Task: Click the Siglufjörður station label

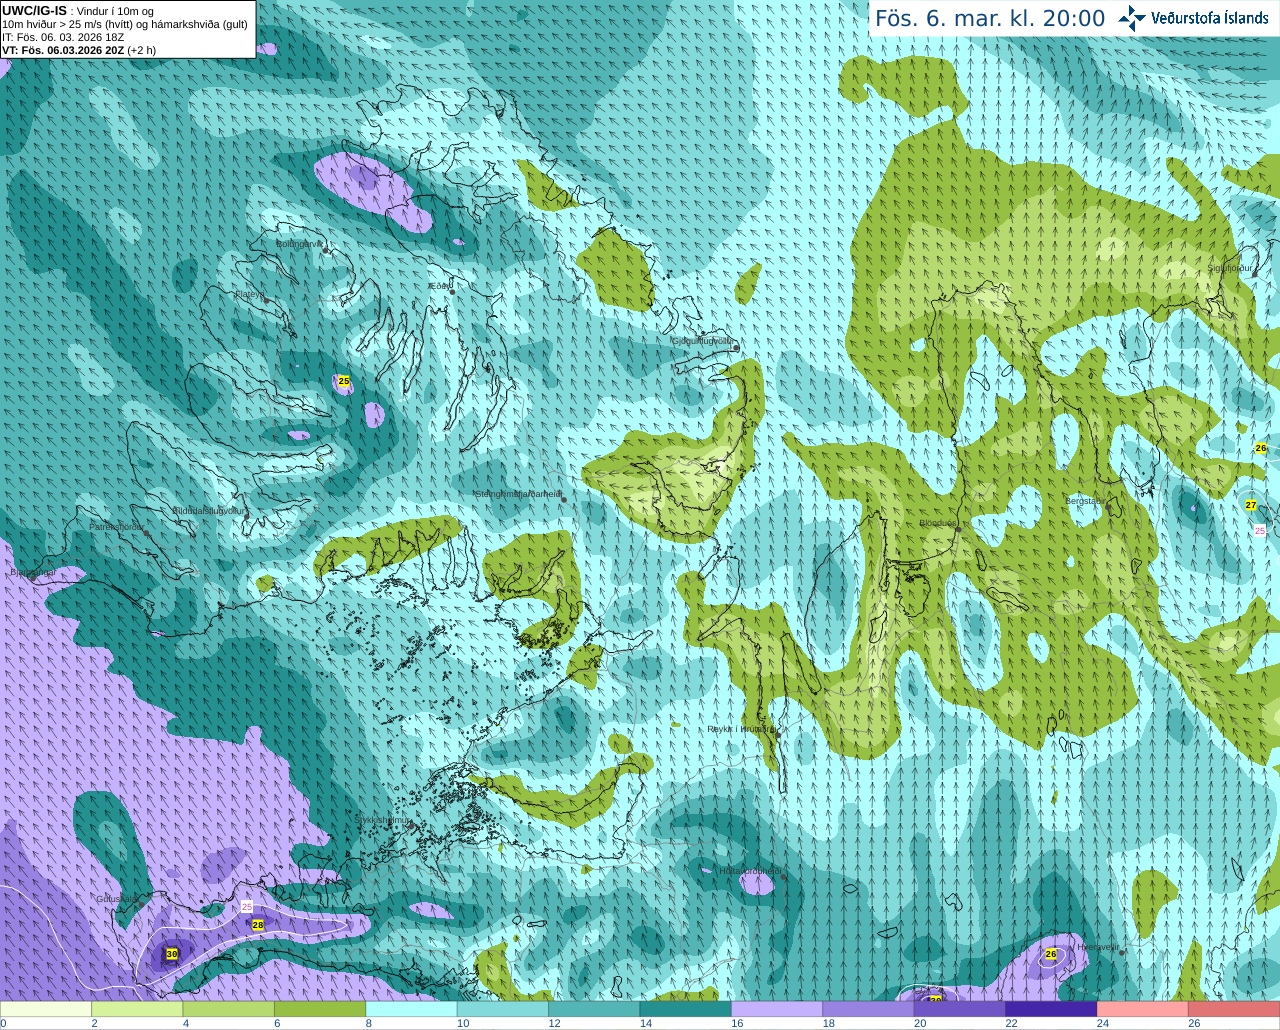Action: tap(1230, 268)
